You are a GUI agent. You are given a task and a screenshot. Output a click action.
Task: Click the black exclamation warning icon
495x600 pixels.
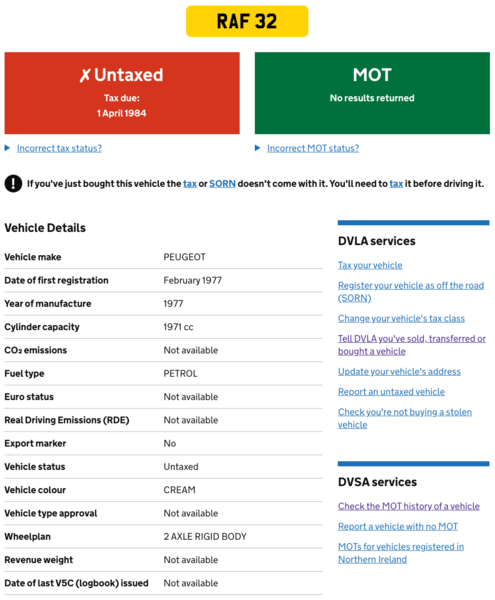(13, 184)
